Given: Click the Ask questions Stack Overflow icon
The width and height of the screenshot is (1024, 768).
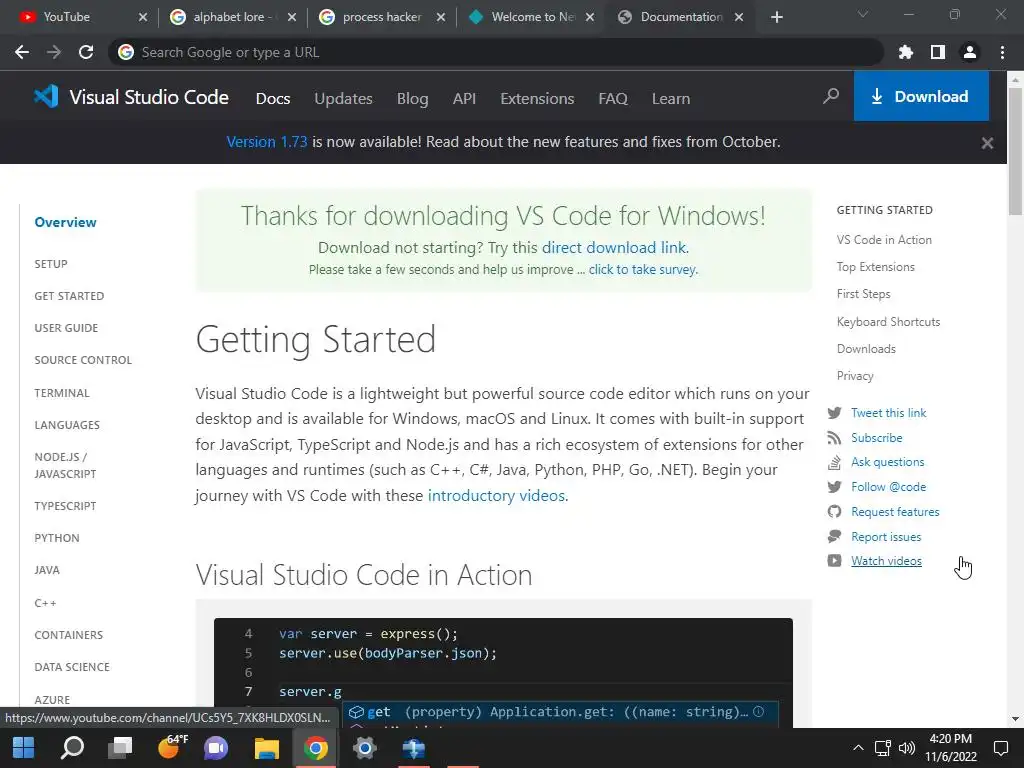Looking at the screenshot, I should (x=834, y=462).
